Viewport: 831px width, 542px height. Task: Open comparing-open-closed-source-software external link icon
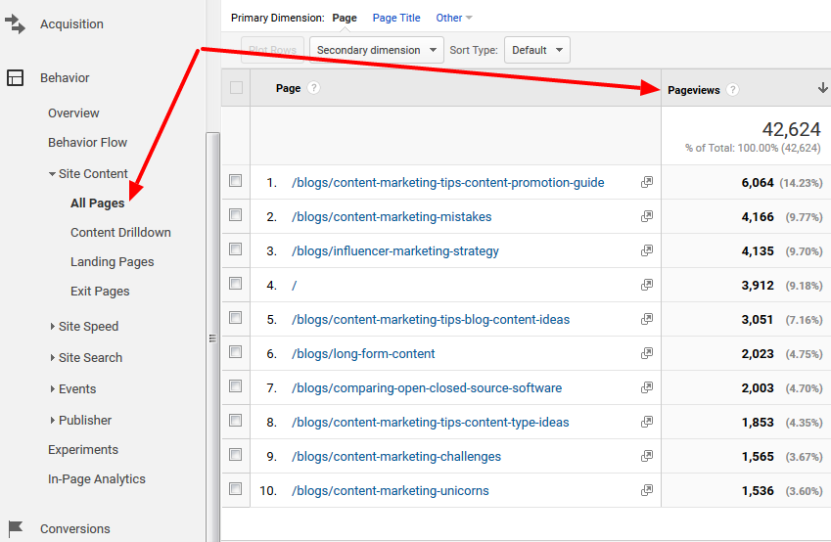tap(647, 388)
